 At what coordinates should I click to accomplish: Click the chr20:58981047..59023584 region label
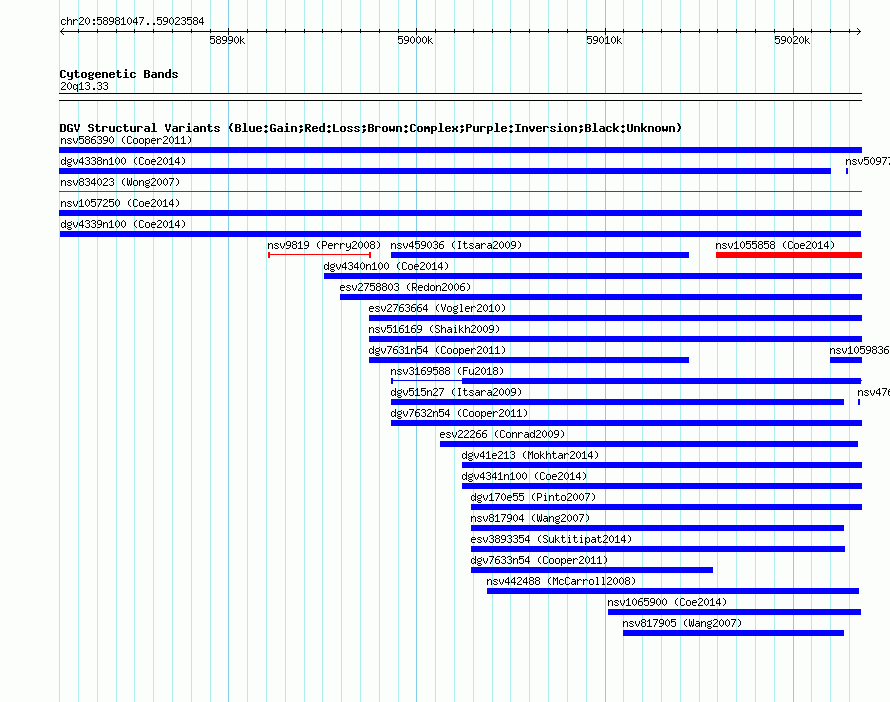point(132,21)
